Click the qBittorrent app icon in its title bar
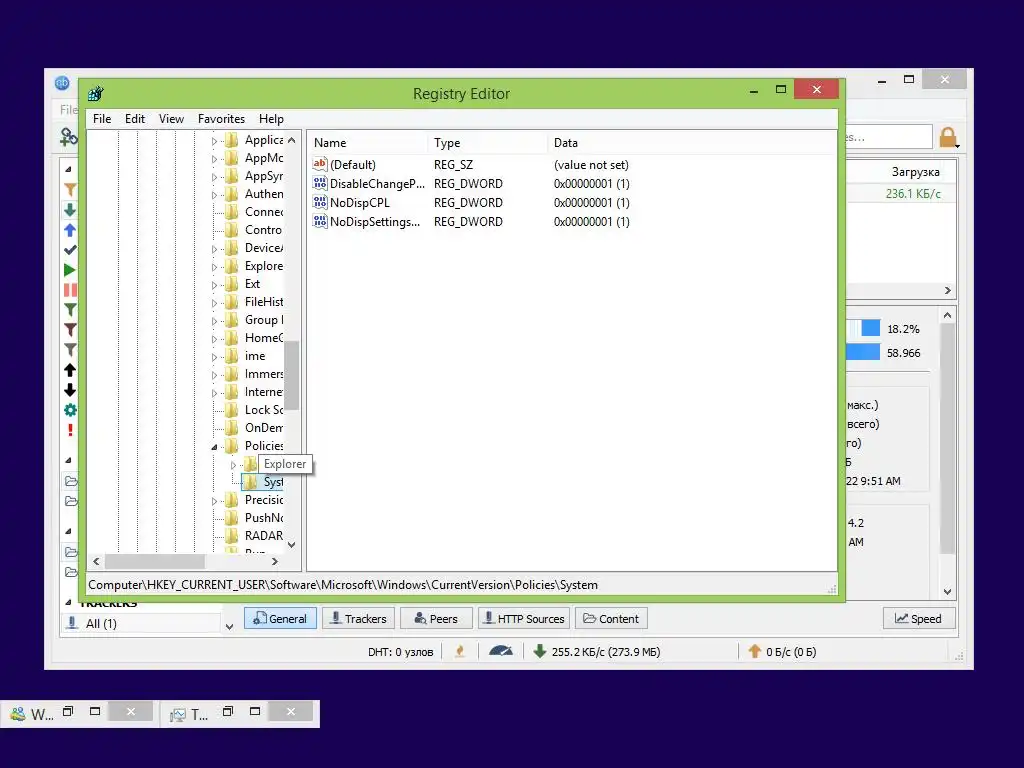The image size is (1024, 768). [62, 83]
